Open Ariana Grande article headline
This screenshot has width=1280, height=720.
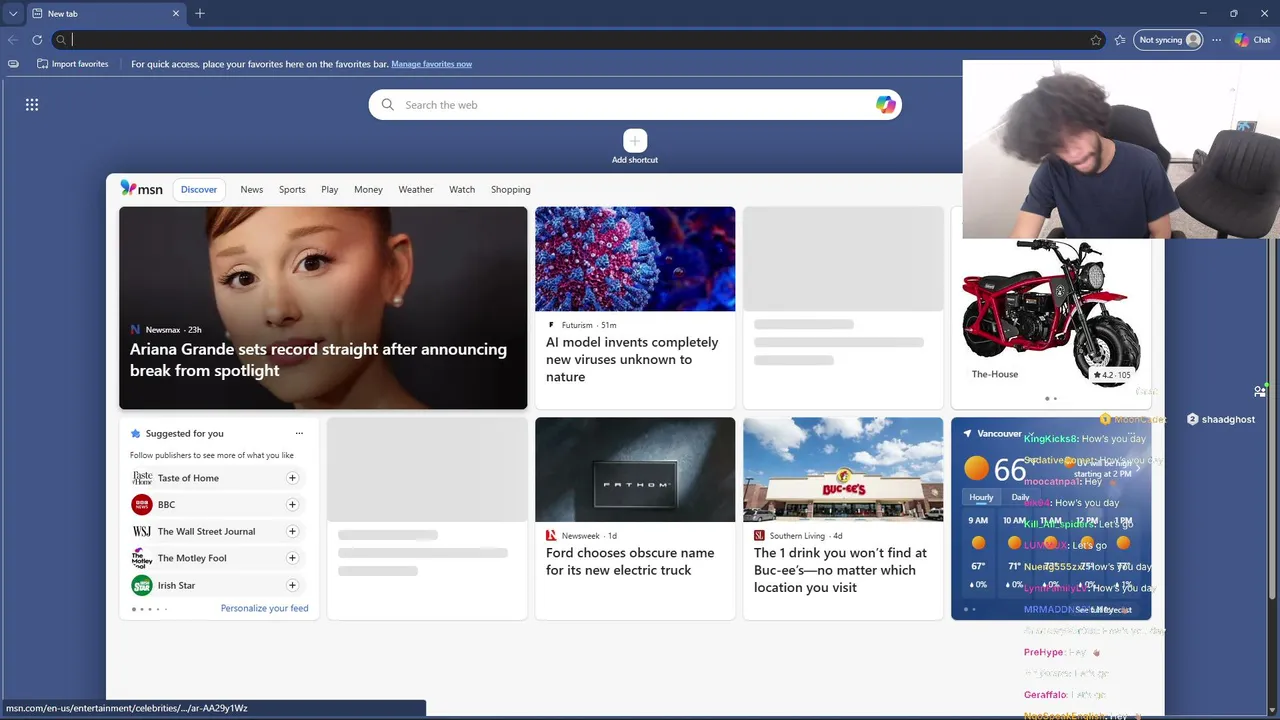point(318,360)
